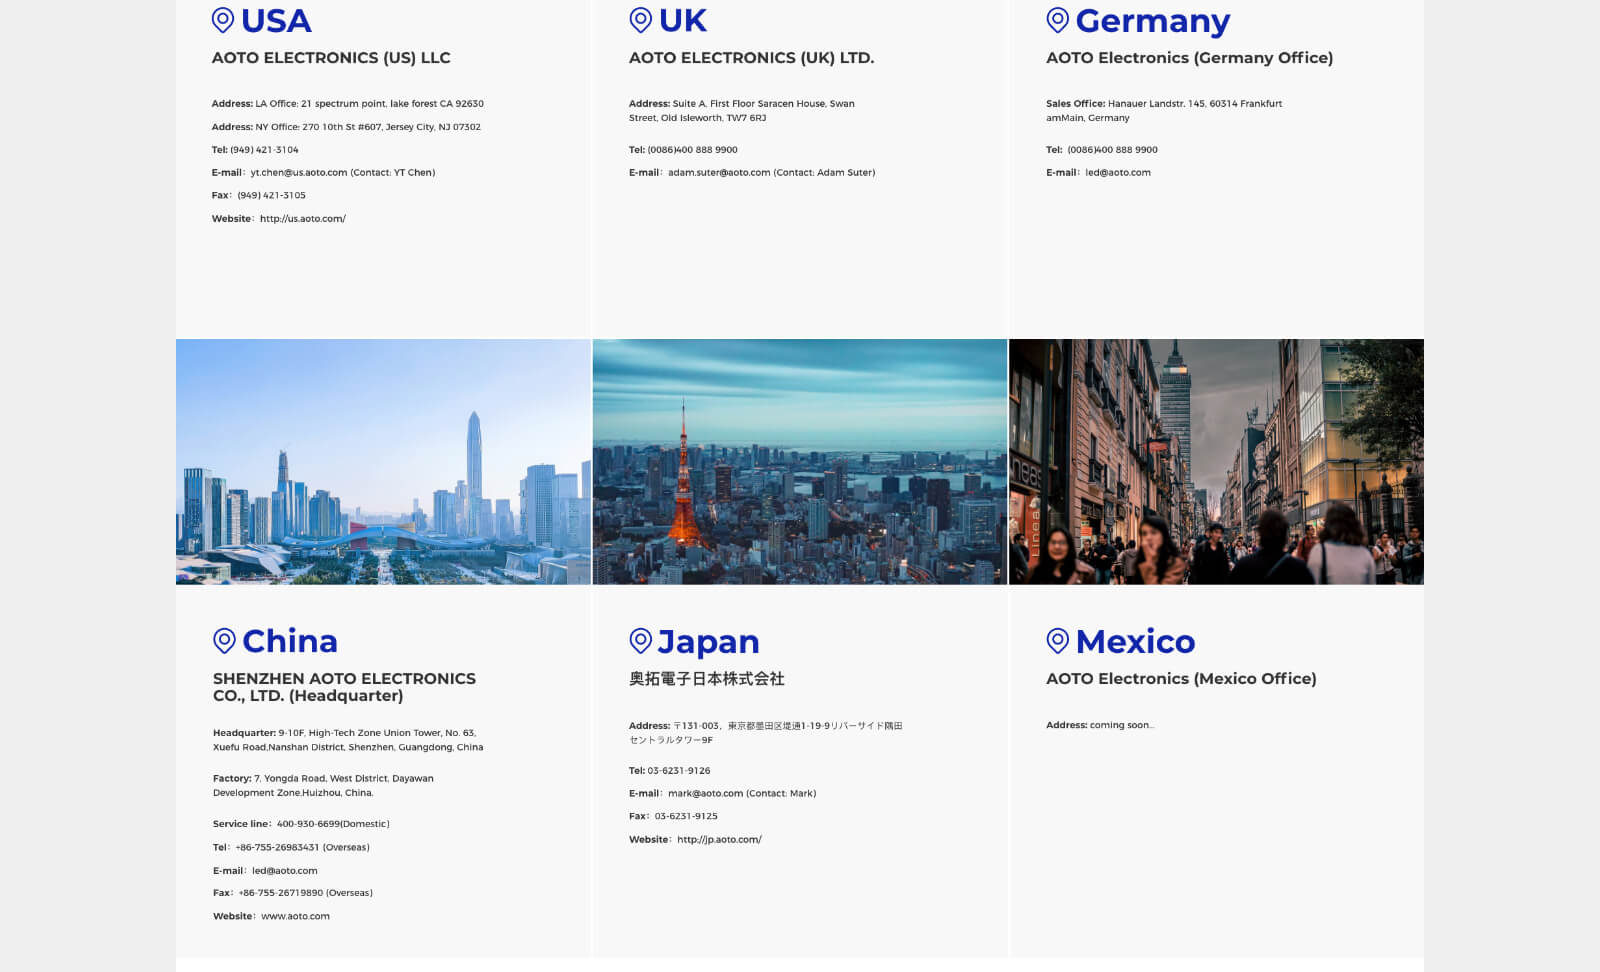Click the mark@aoto.com email address

[705, 794]
